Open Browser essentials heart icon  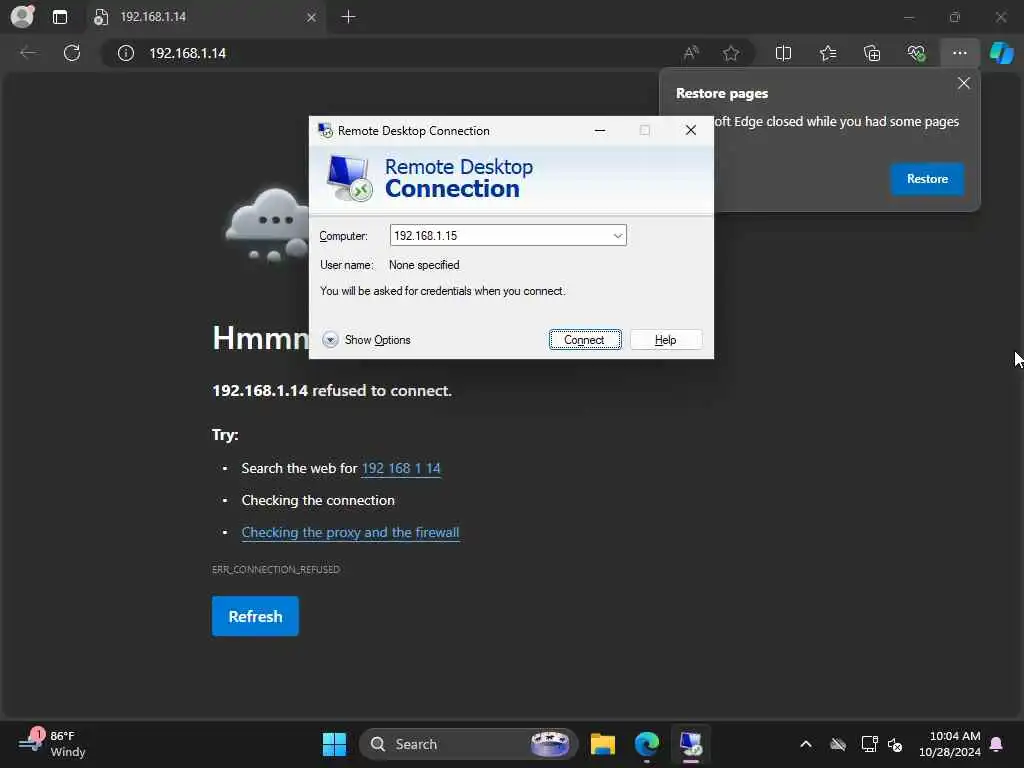(x=916, y=53)
